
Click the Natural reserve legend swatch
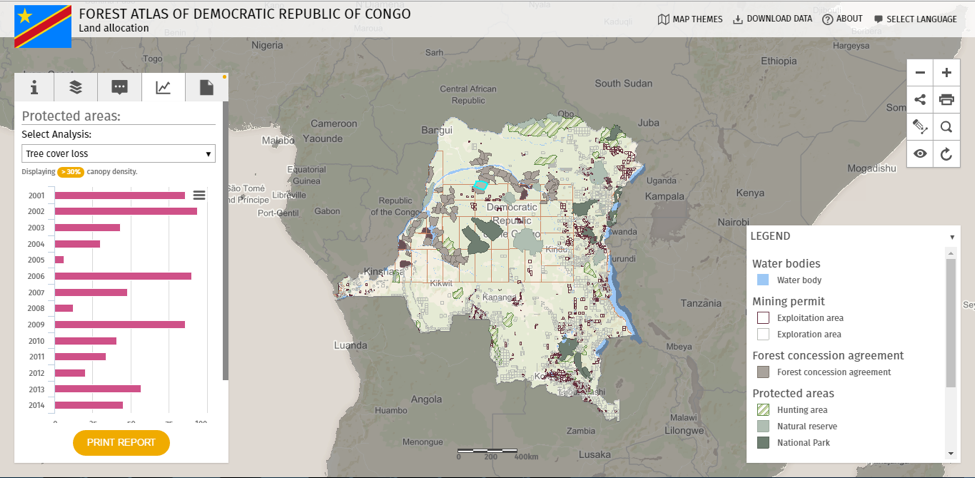(763, 426)
